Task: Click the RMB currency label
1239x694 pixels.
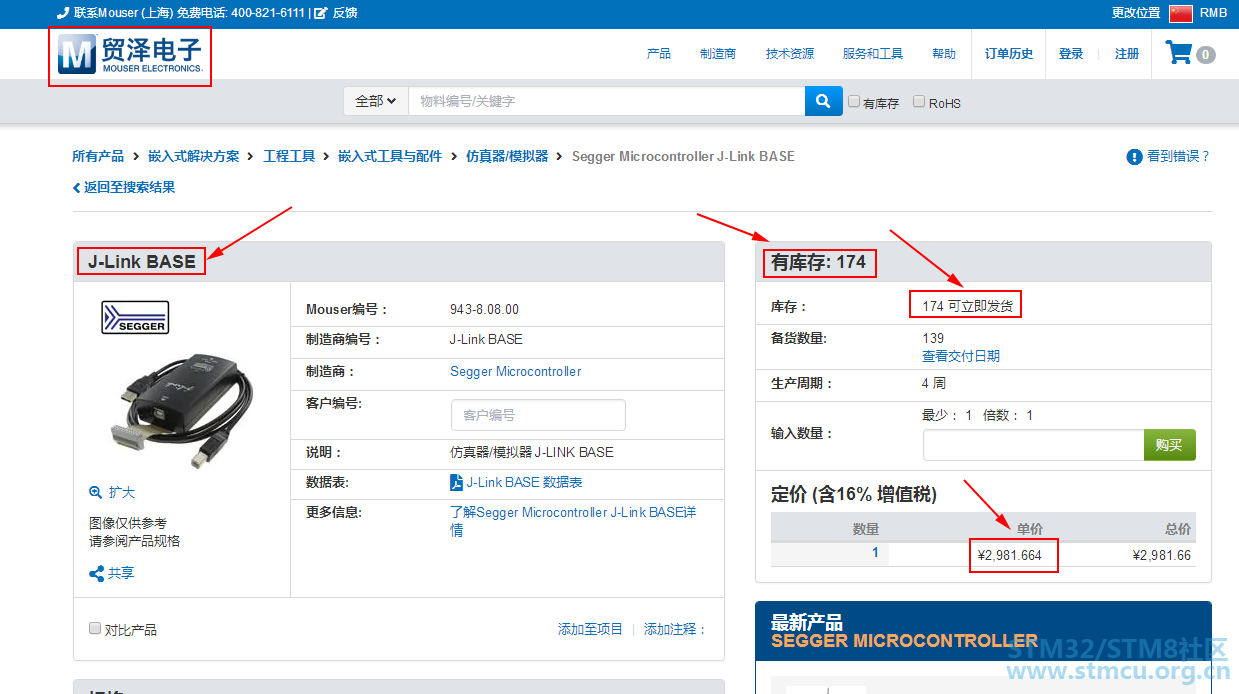Action: (x=1213, y=13)
